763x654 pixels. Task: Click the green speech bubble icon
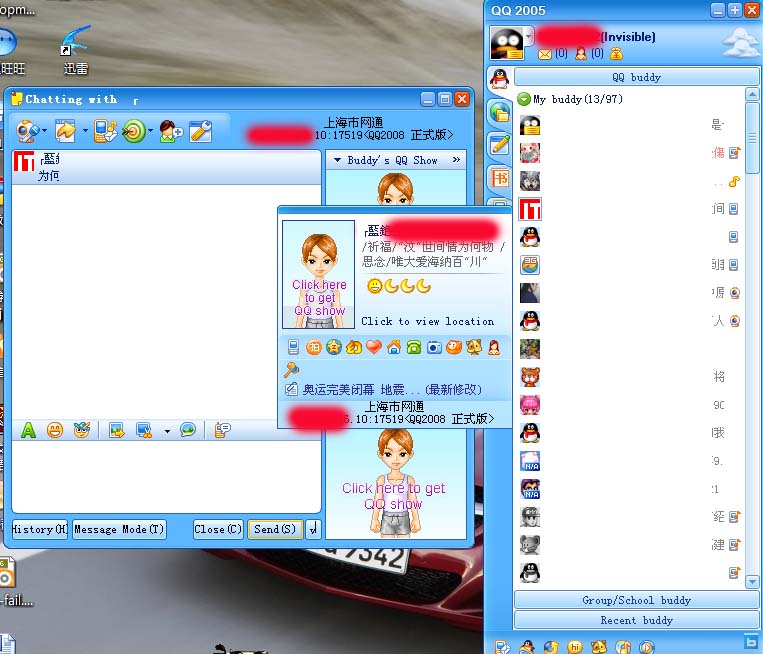pyautogui.click(x=188, y=430)
